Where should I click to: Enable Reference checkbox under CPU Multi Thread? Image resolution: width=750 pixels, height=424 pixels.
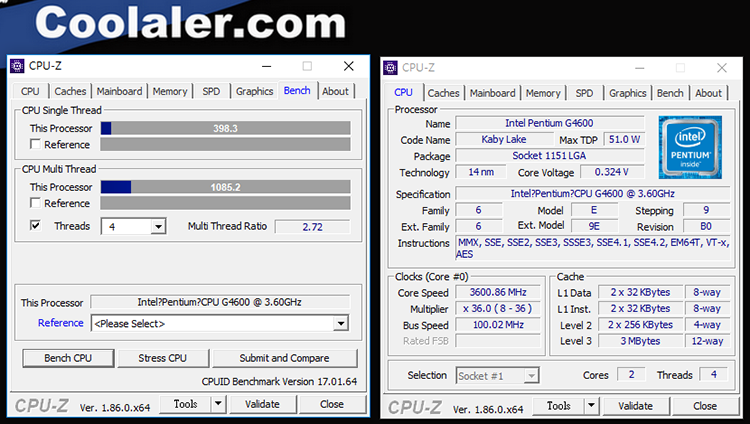35,203
